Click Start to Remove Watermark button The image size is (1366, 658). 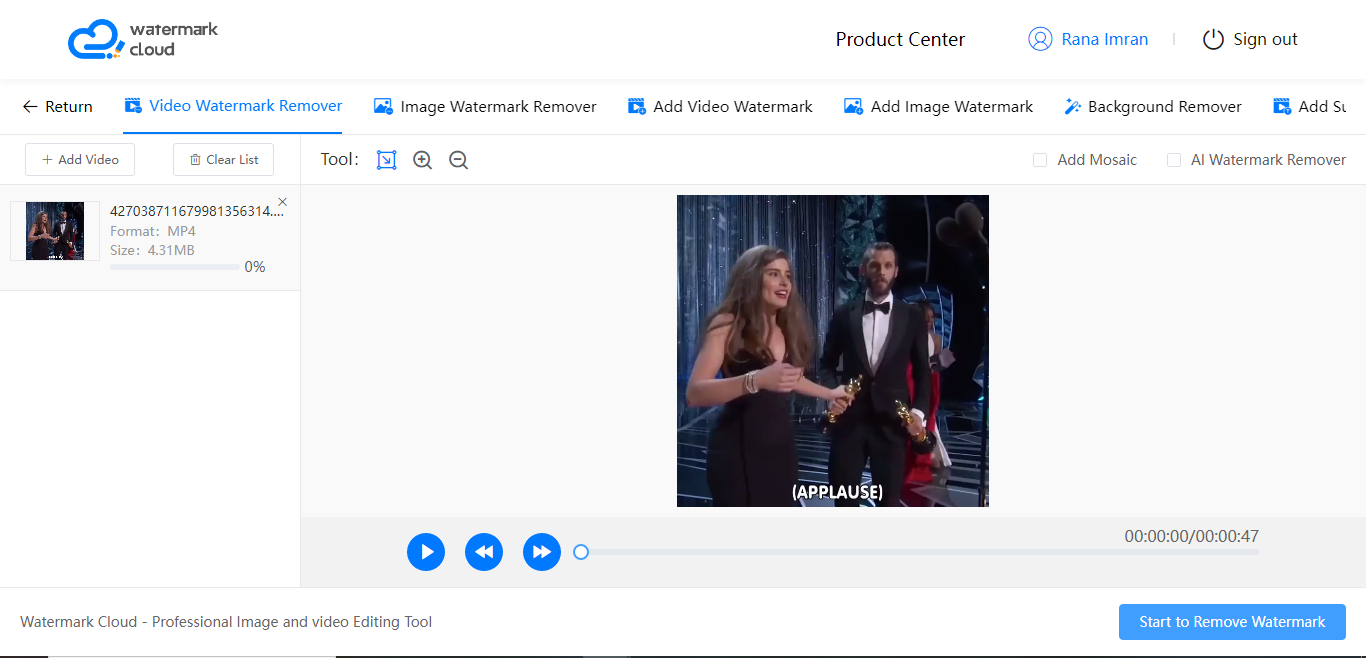coord(1232,622)
